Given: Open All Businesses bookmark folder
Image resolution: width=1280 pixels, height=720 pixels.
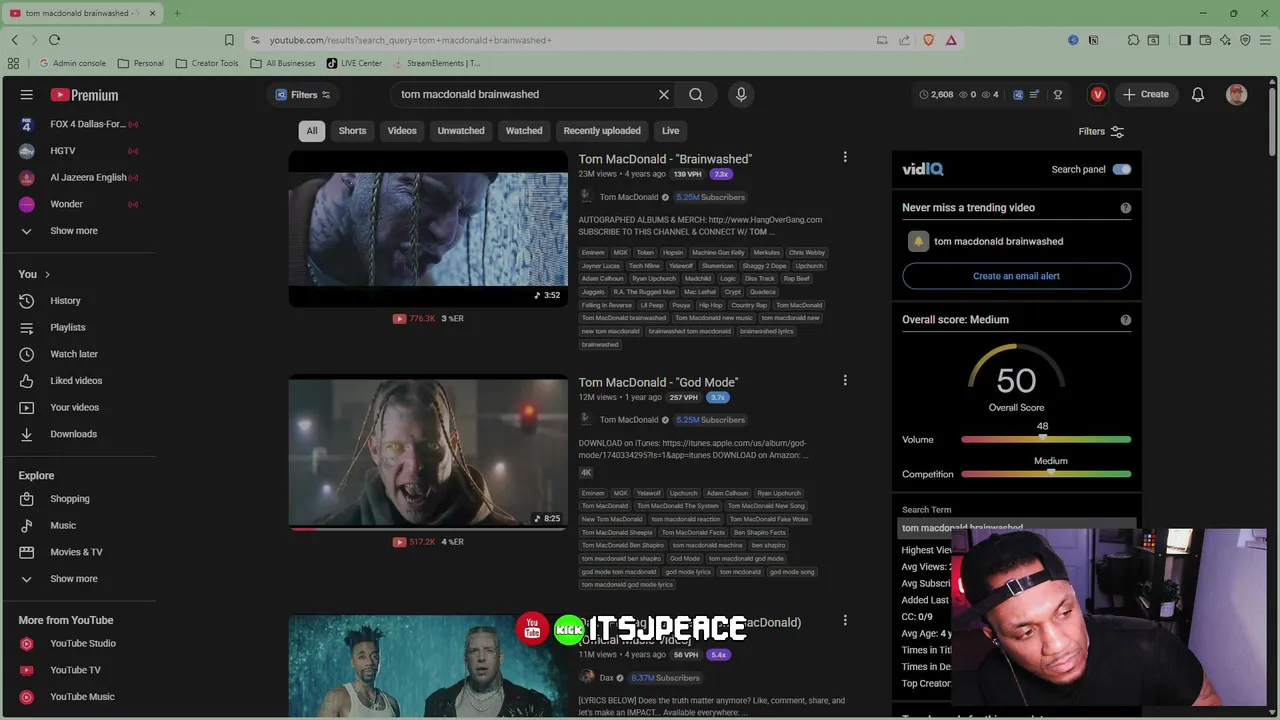Looking at the screenshot, I should click(x=283, y=63).
